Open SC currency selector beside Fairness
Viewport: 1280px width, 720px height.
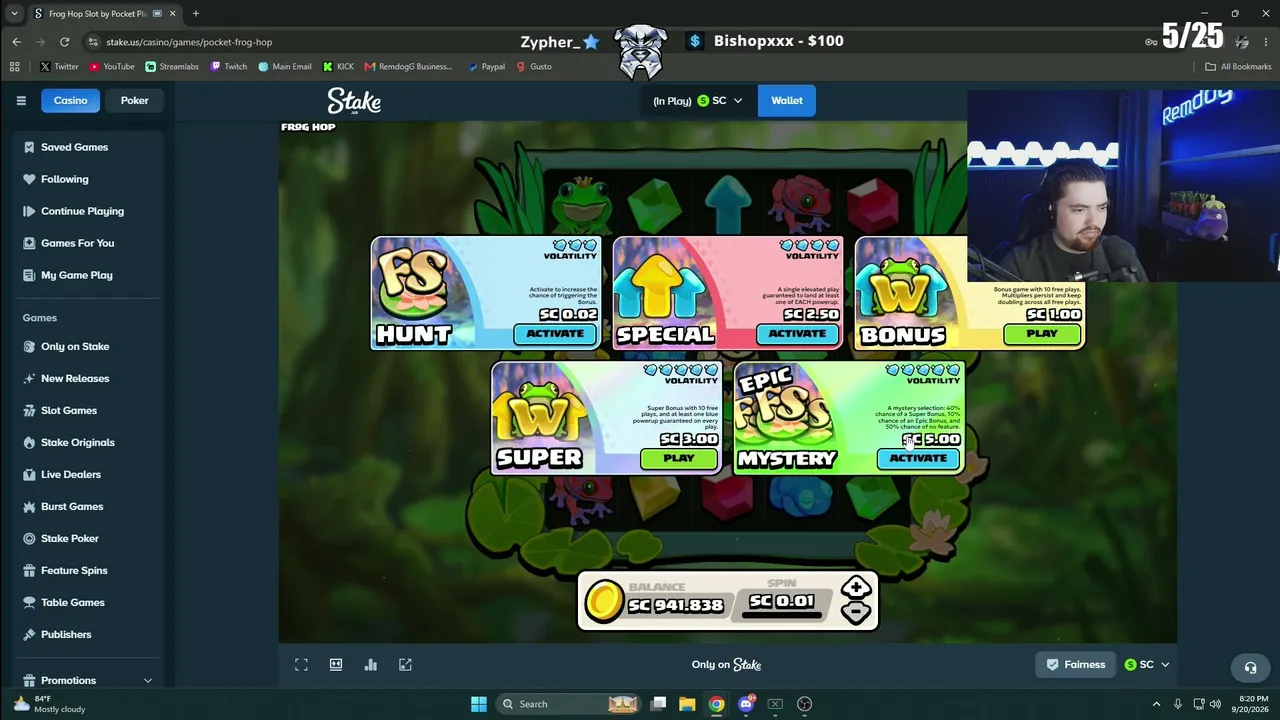click(1147, 665)
